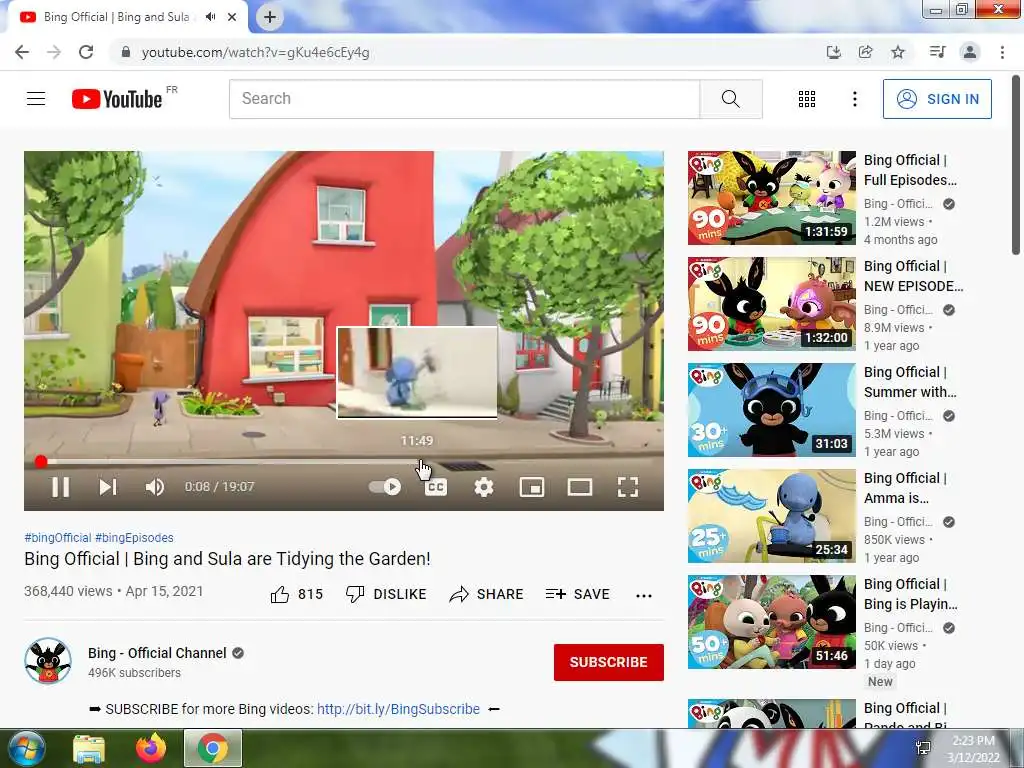Pause the video playback

click(61, 487)
